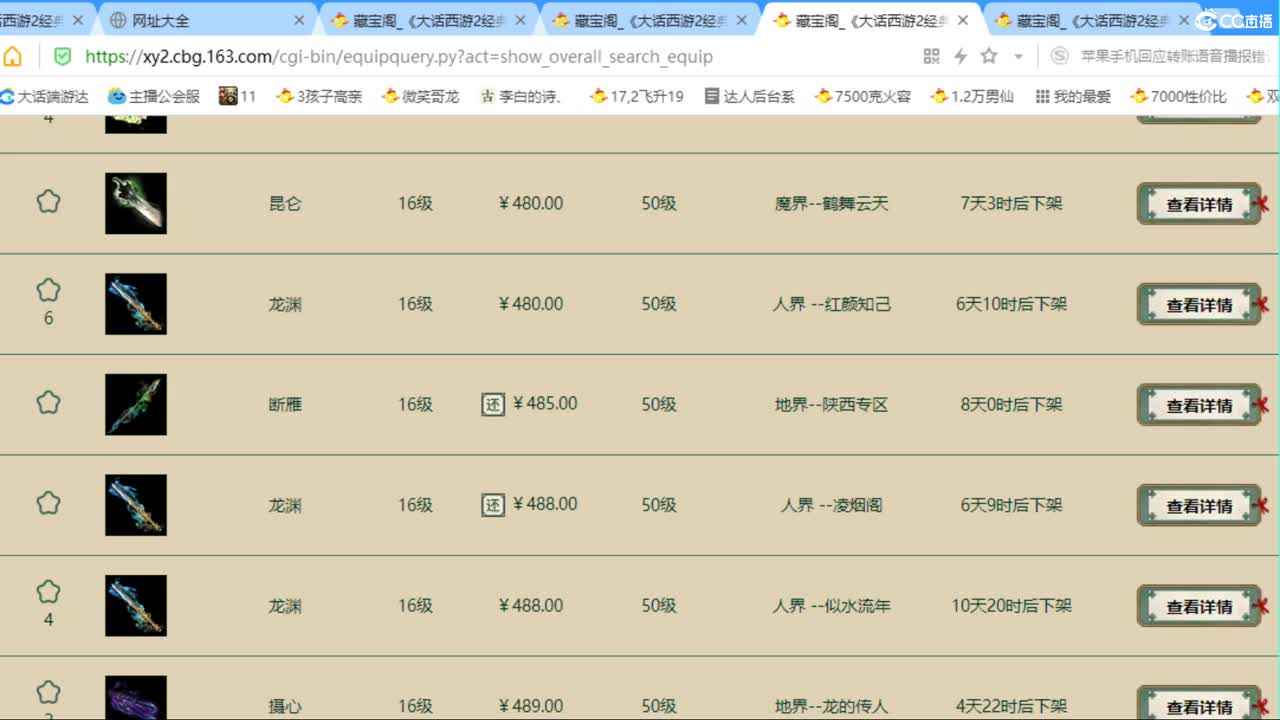Click the 龙渊 似水流年 weapon thumbnail

(136, 606)
